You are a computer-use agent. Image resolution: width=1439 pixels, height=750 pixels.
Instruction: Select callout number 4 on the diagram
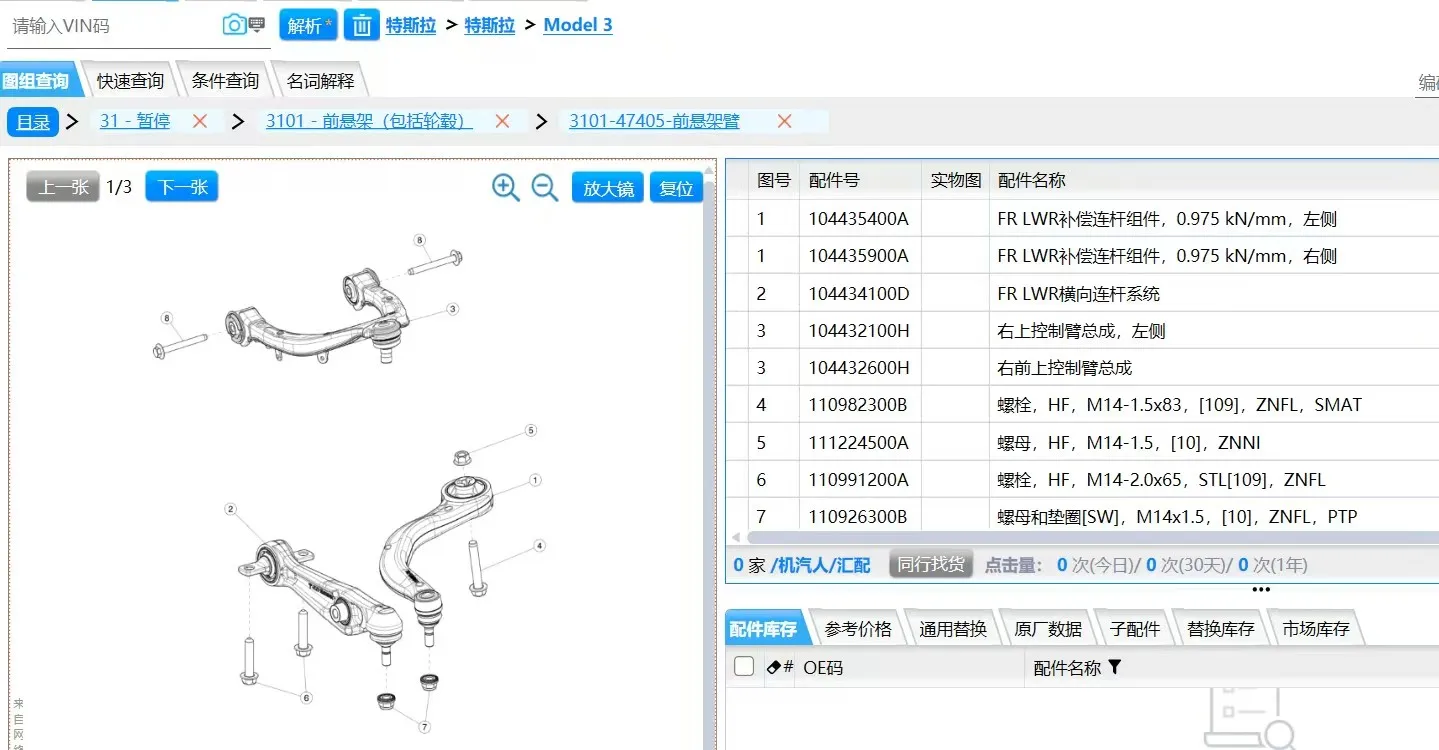pos(539,546)
